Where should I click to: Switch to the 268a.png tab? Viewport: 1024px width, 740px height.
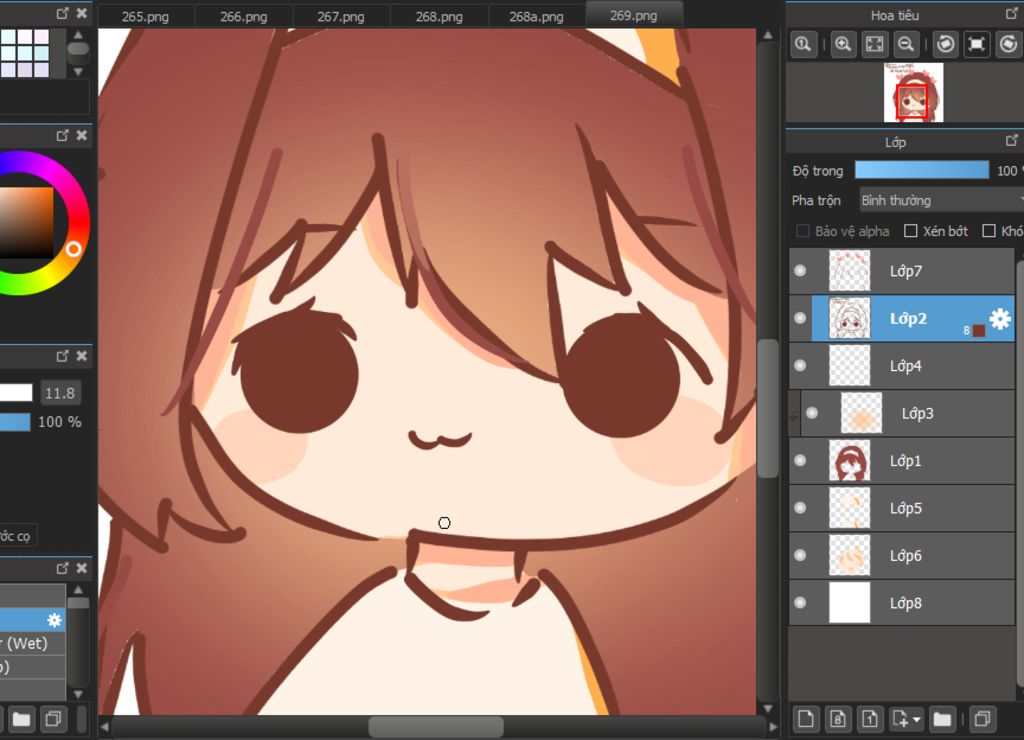point(536,16)
